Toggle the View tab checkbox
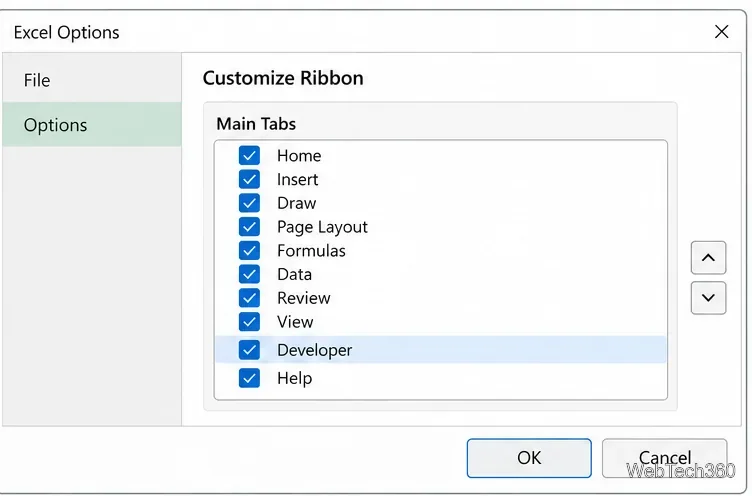This screenshot has width=752, height=496. pyautogui.click(x=249, y=321)
